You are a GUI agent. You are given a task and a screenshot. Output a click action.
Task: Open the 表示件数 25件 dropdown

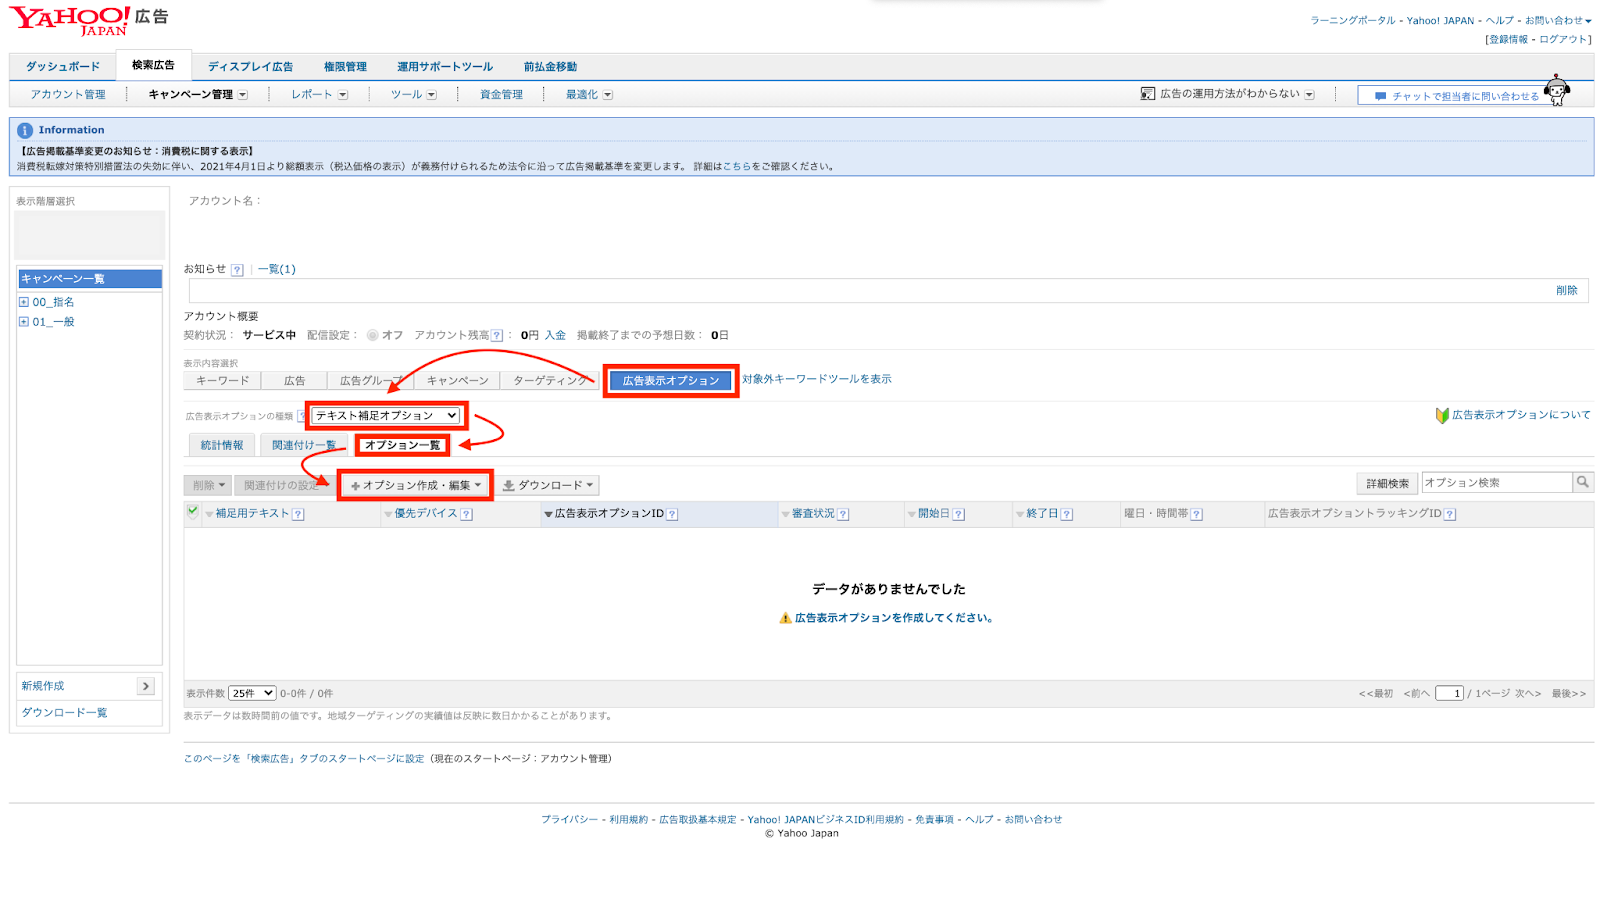pos(253,693)
